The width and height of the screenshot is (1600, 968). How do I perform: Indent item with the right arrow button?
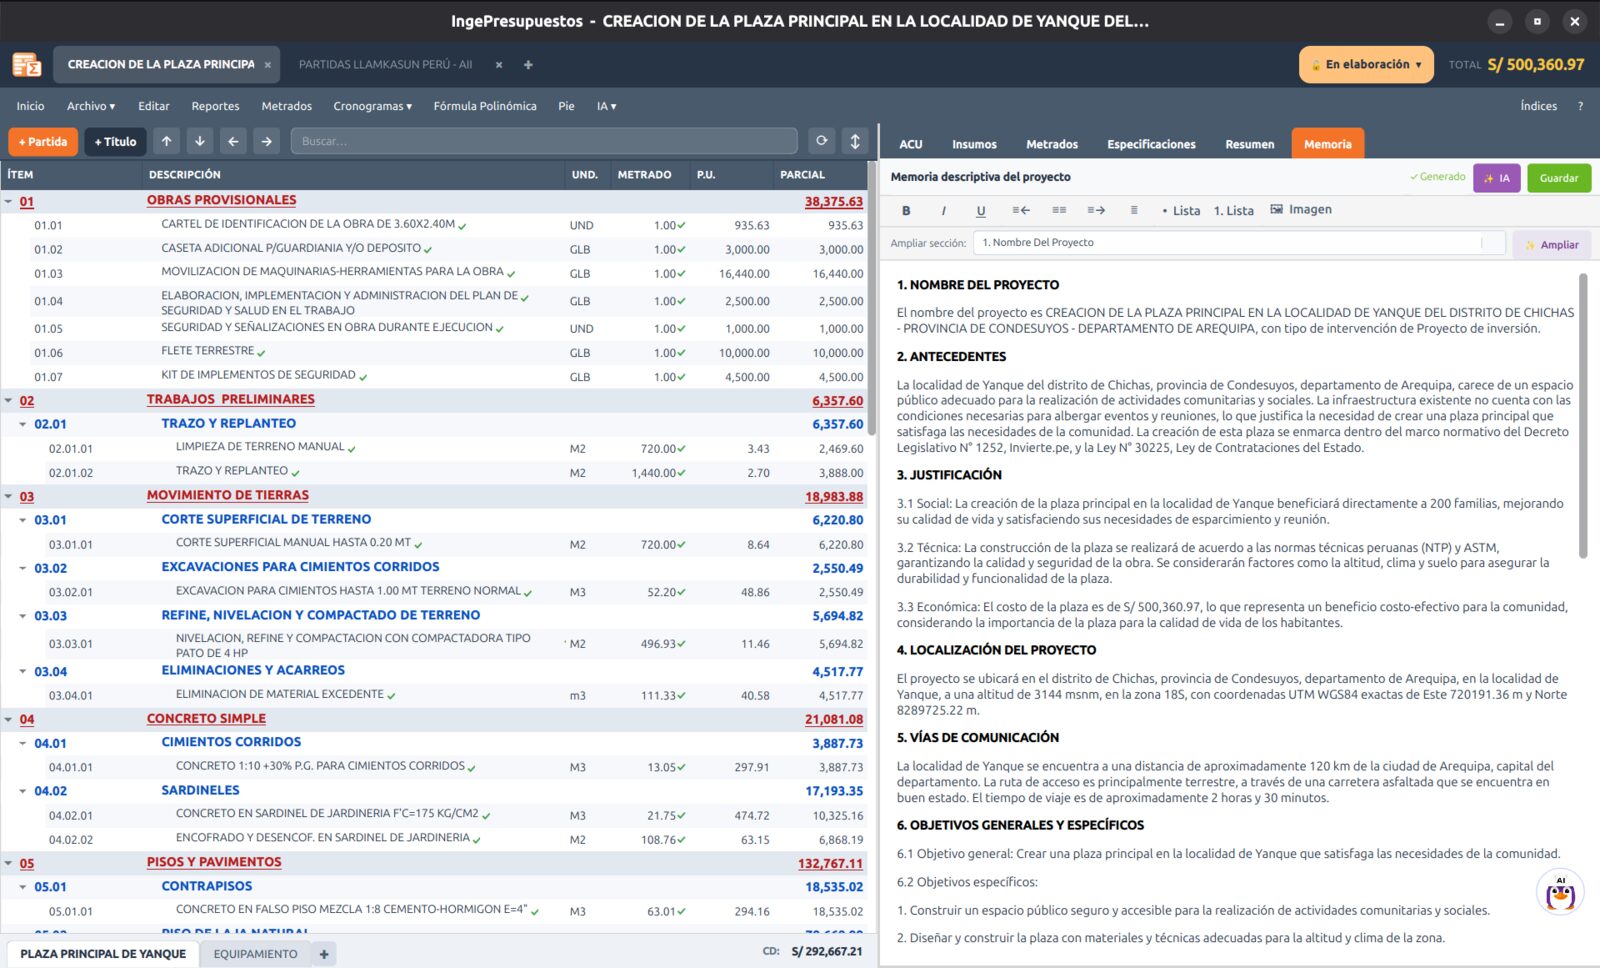(266, 142)
